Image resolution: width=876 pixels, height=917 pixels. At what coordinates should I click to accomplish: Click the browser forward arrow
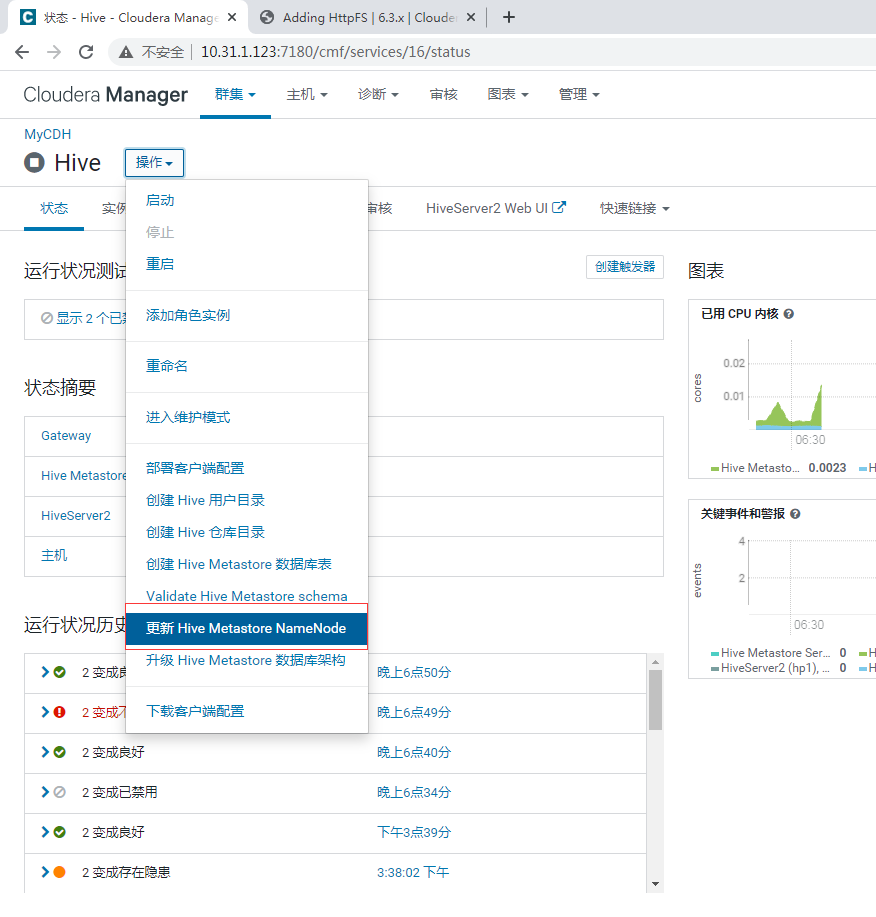coord(54,52)
